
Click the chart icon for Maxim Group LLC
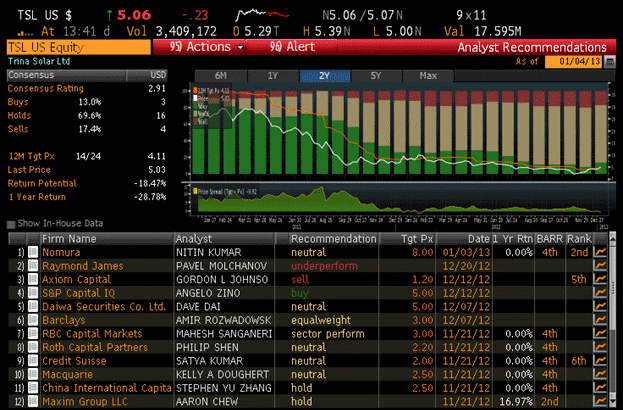(x=600, y=401)
